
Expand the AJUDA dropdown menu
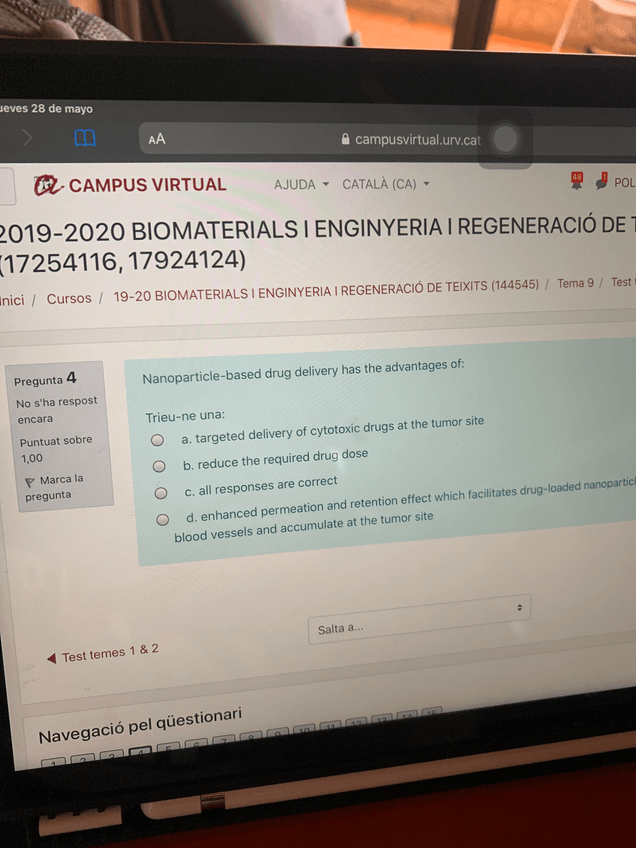301,184
